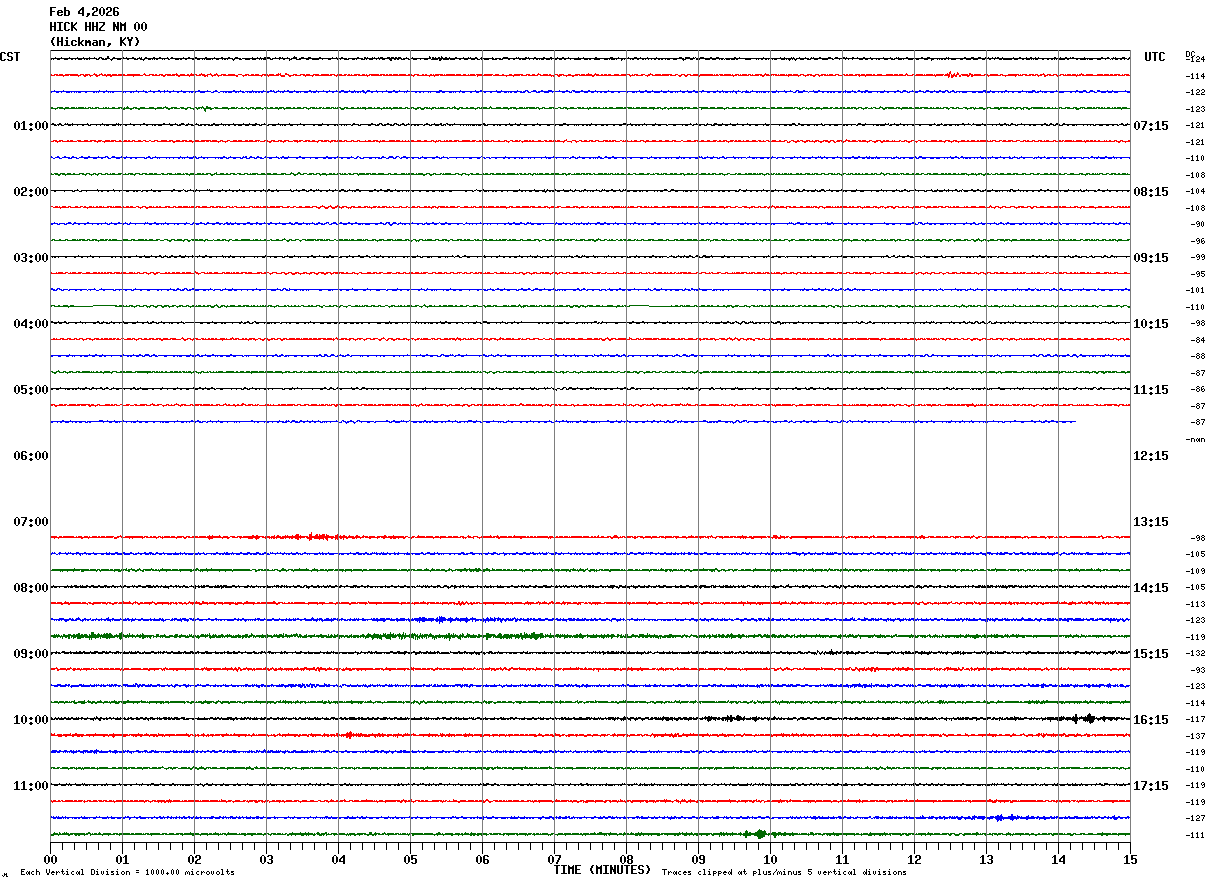Click the Feb 4,2026 date header
The image size is (1210, 886).
[84, 12]
